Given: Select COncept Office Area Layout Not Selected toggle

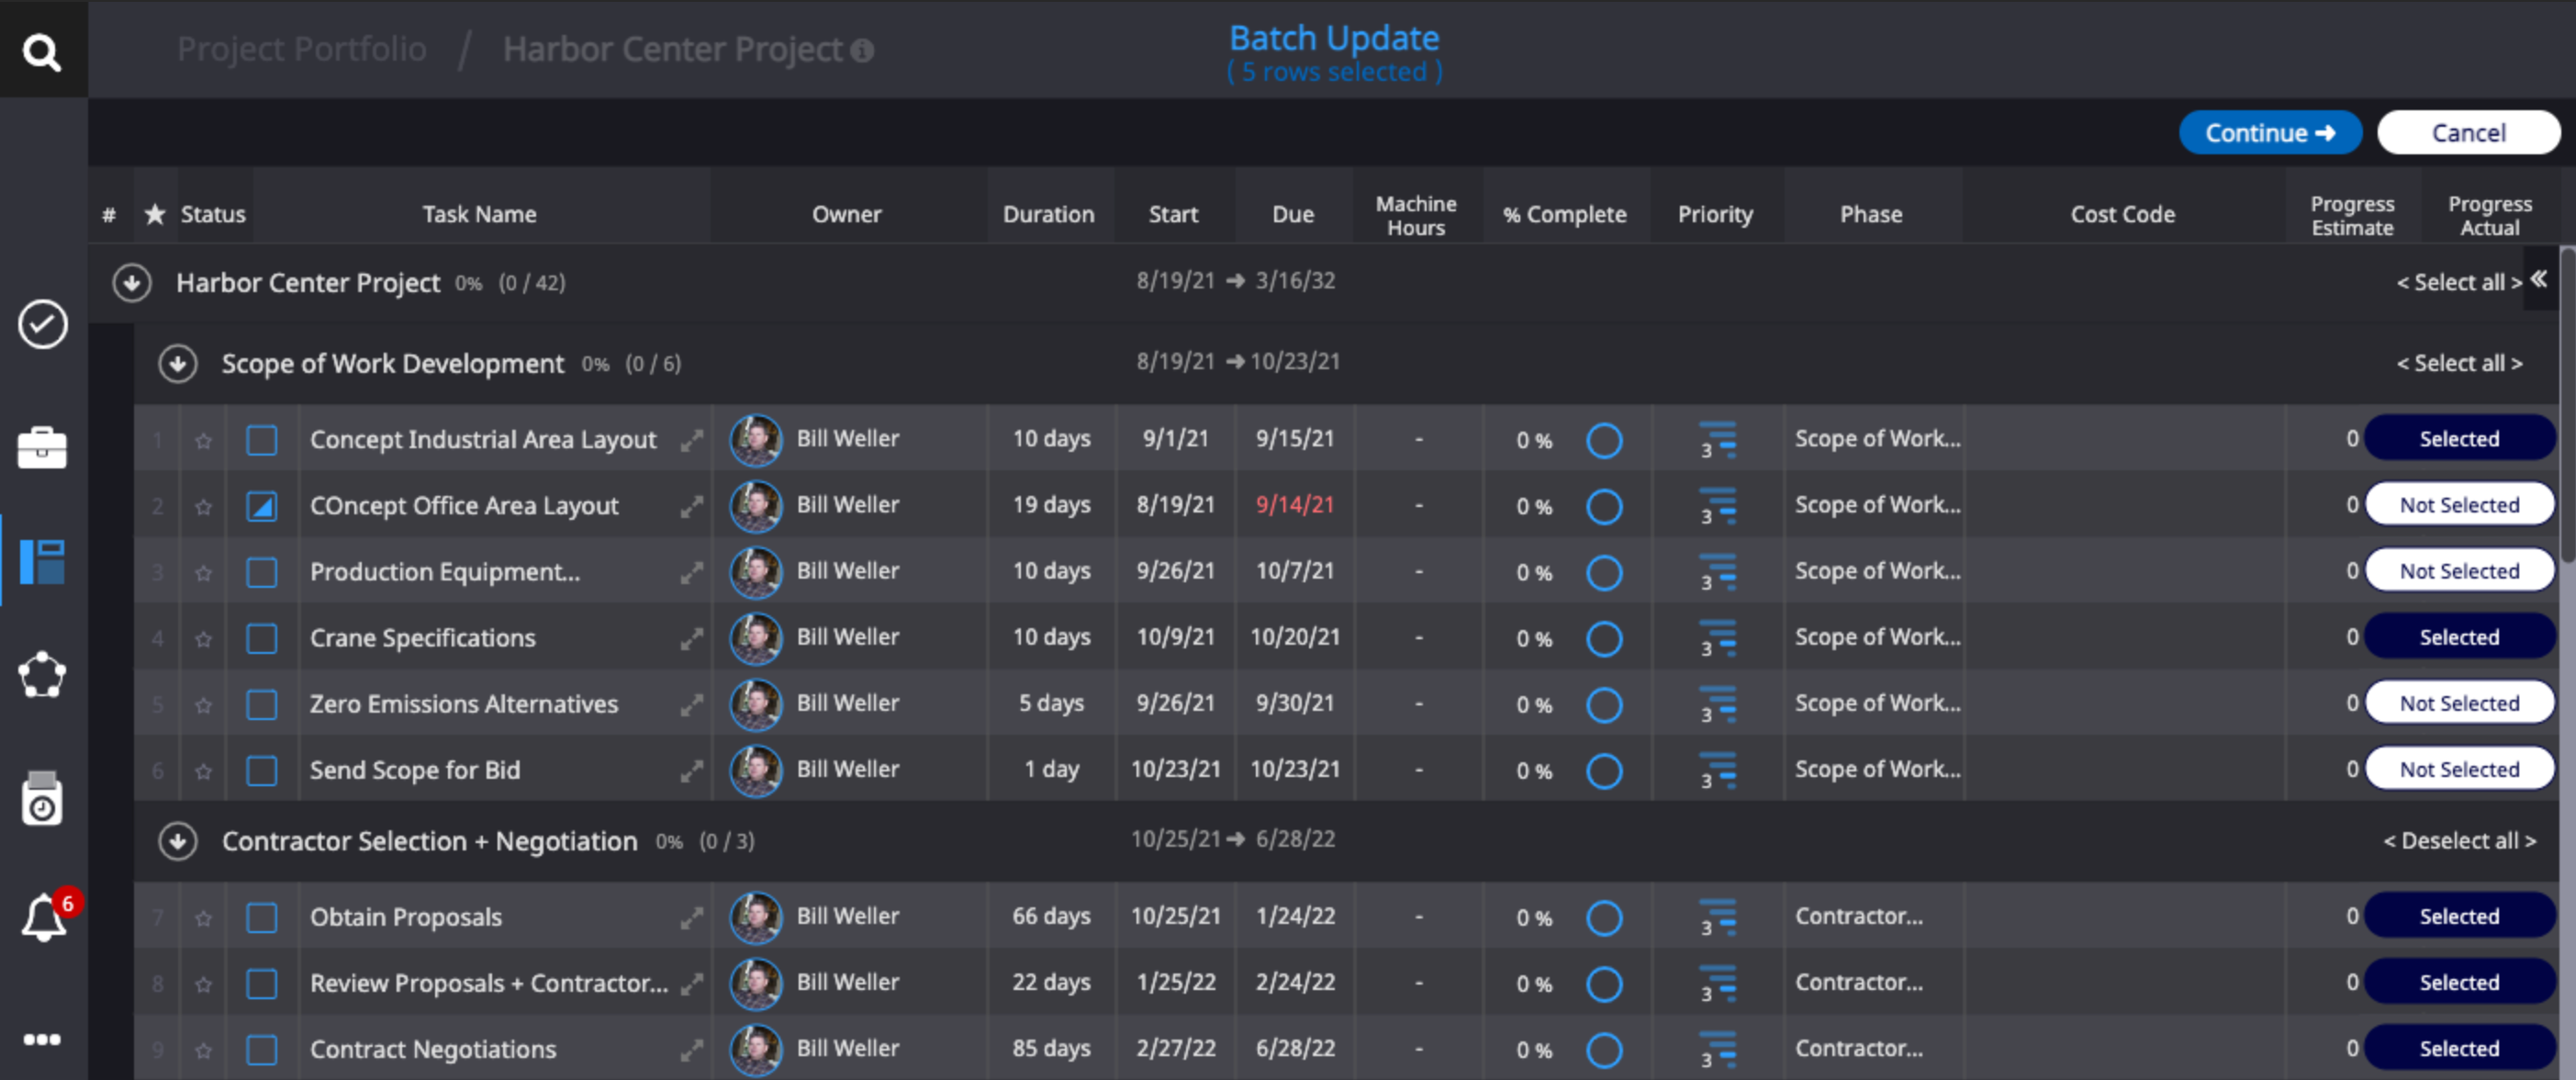Looking at the screenshot, I should coord(2459,504).
